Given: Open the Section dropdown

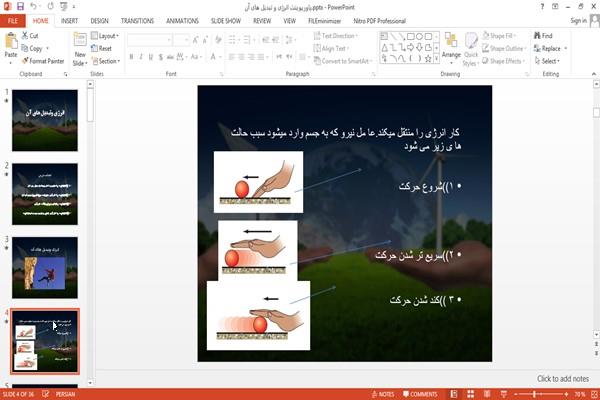Looking at the screenshot, I should coord(106,61).
